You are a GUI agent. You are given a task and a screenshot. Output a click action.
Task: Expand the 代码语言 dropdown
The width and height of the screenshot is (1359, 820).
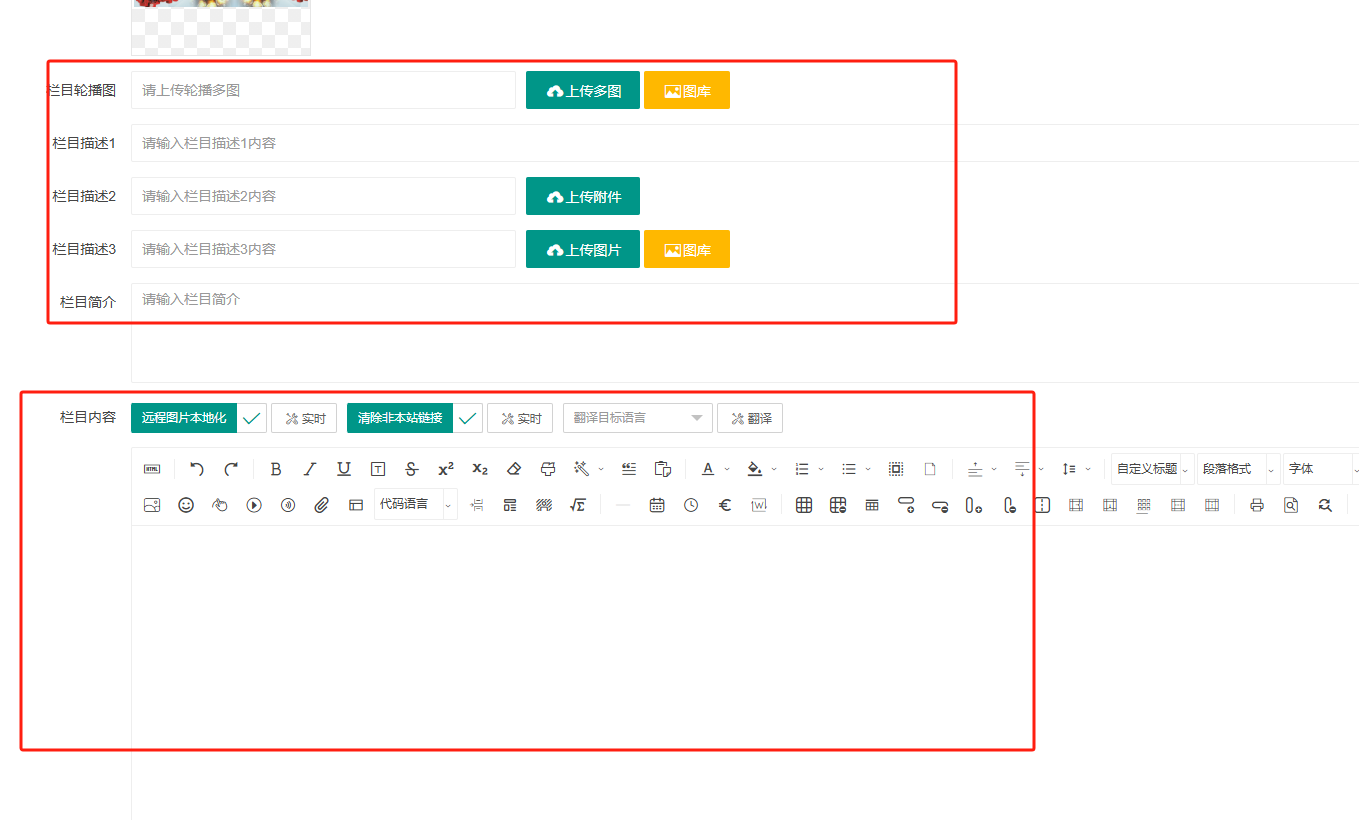pyautogui.click(x=415, y=505)
